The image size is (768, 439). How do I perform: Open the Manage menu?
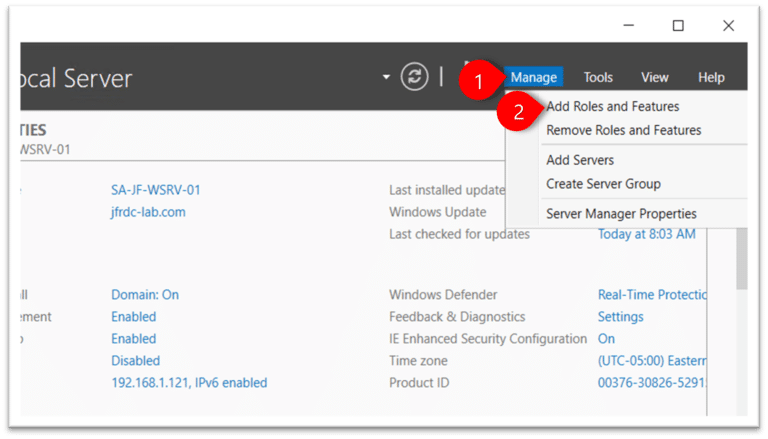533,77
